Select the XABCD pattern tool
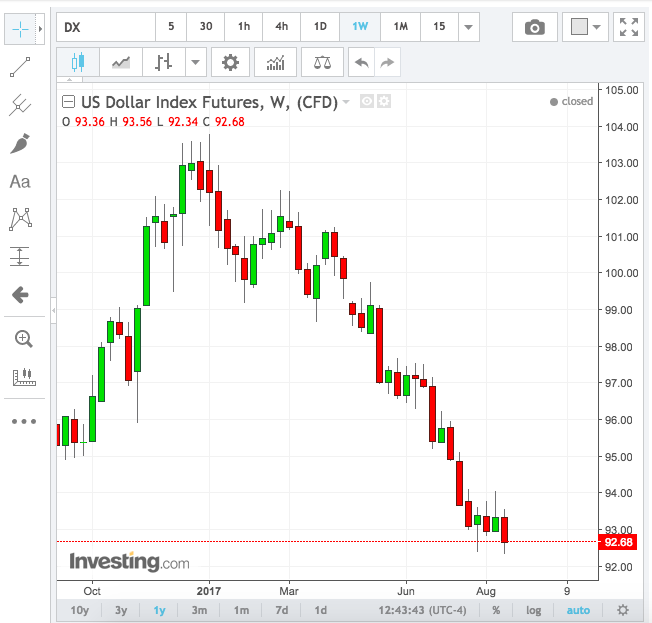 (20, 219)
